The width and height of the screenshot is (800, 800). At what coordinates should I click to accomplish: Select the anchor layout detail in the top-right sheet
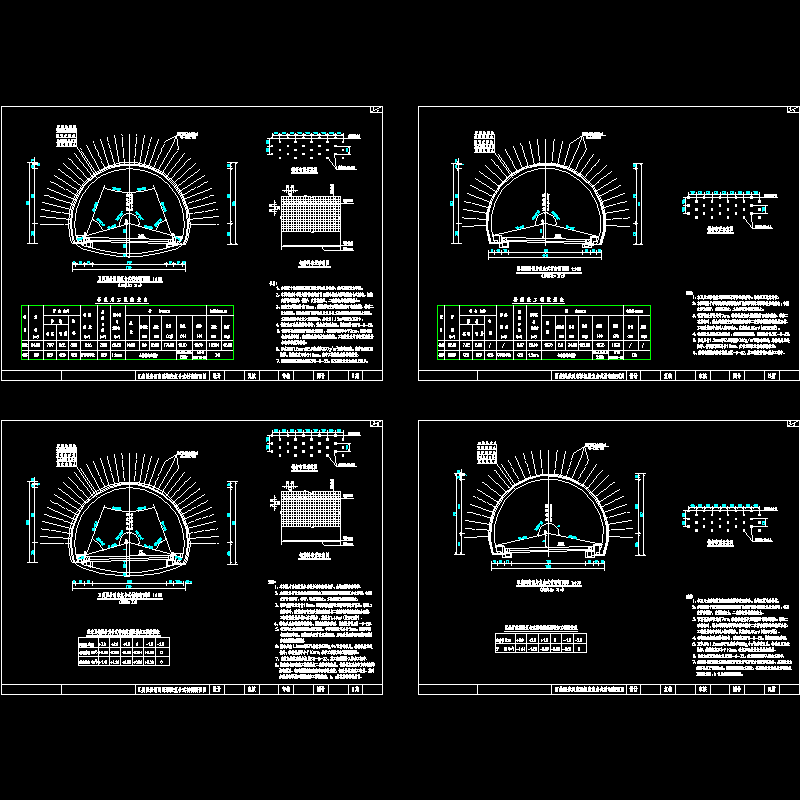click(x=730, y=209)
